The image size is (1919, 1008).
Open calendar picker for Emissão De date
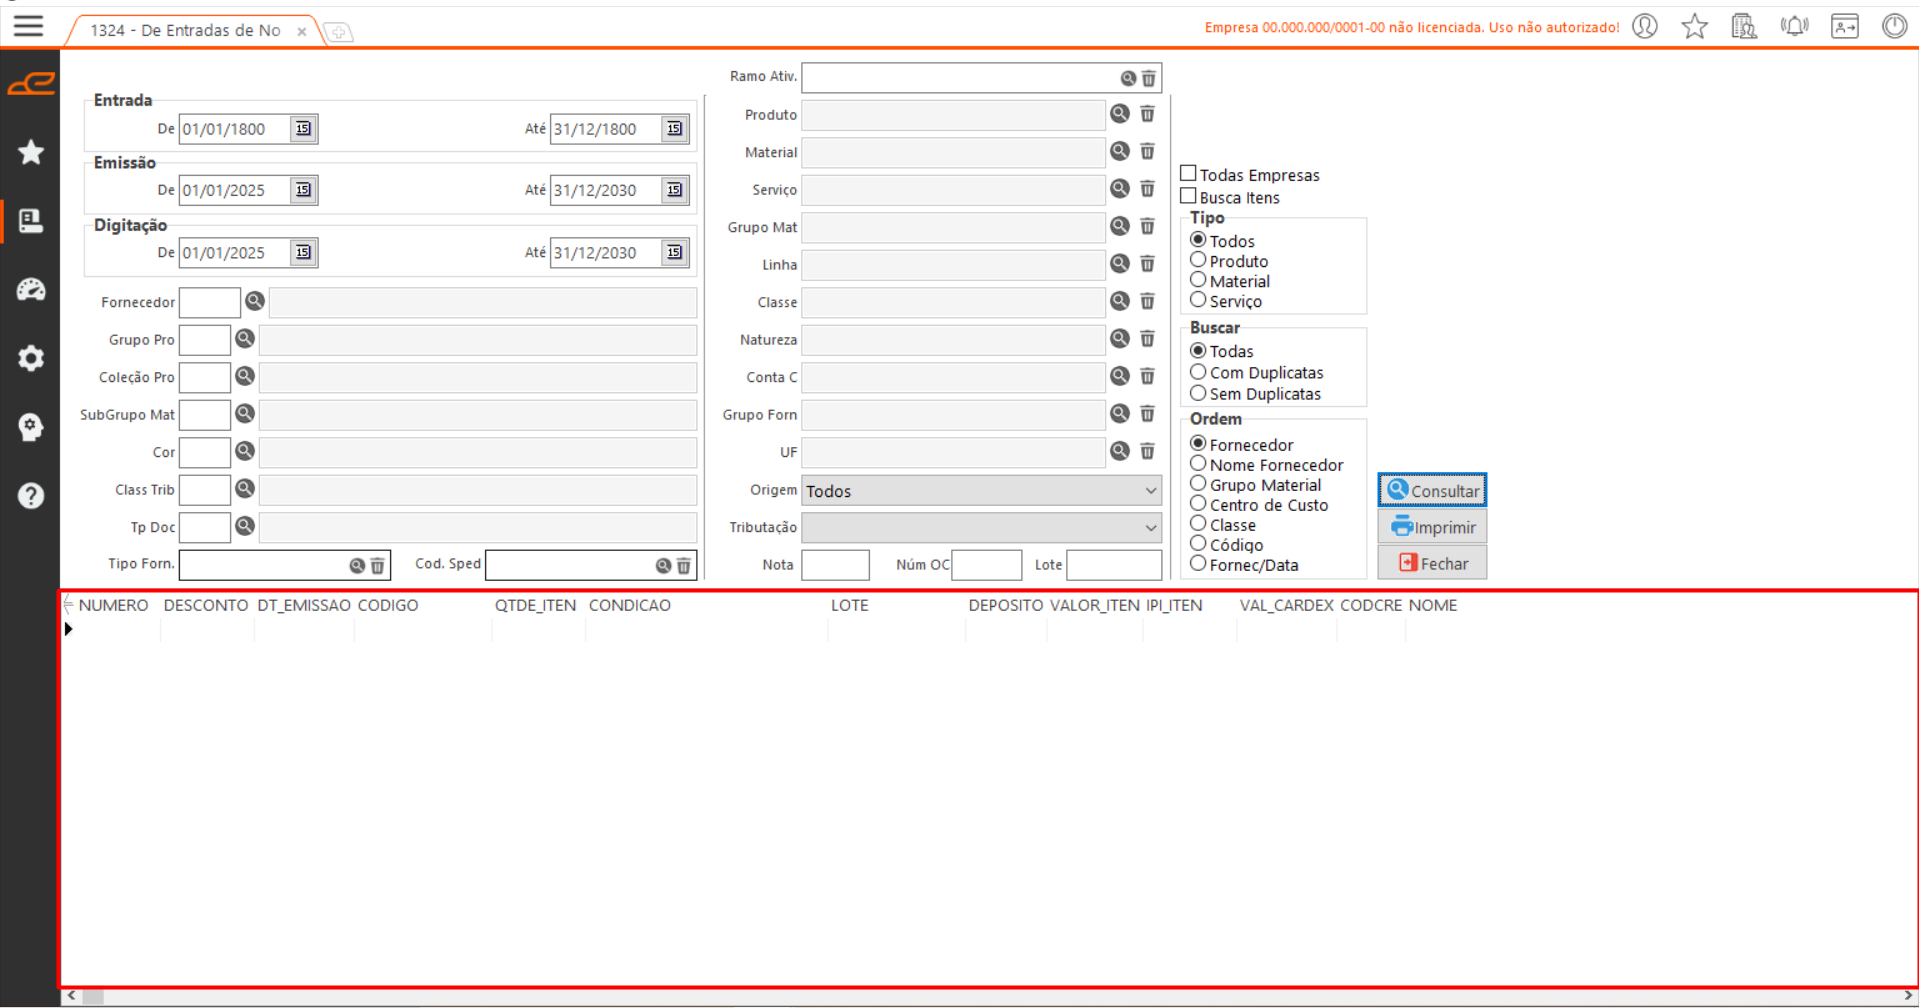[x=303, y=190]
